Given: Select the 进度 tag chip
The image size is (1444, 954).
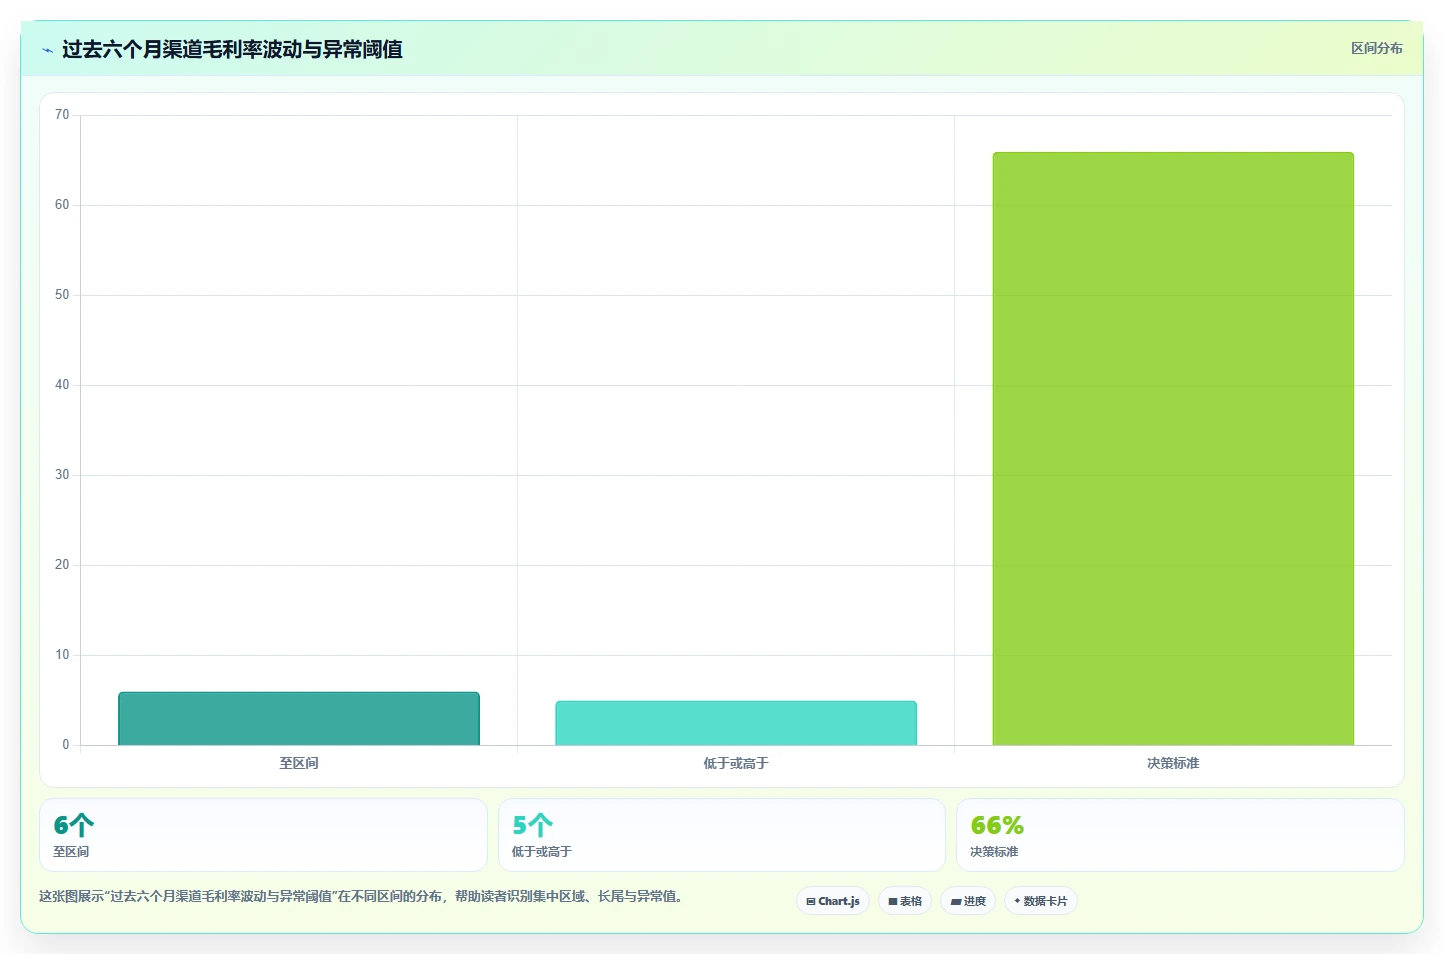Looking at the screenshot, I should point(968,901).
